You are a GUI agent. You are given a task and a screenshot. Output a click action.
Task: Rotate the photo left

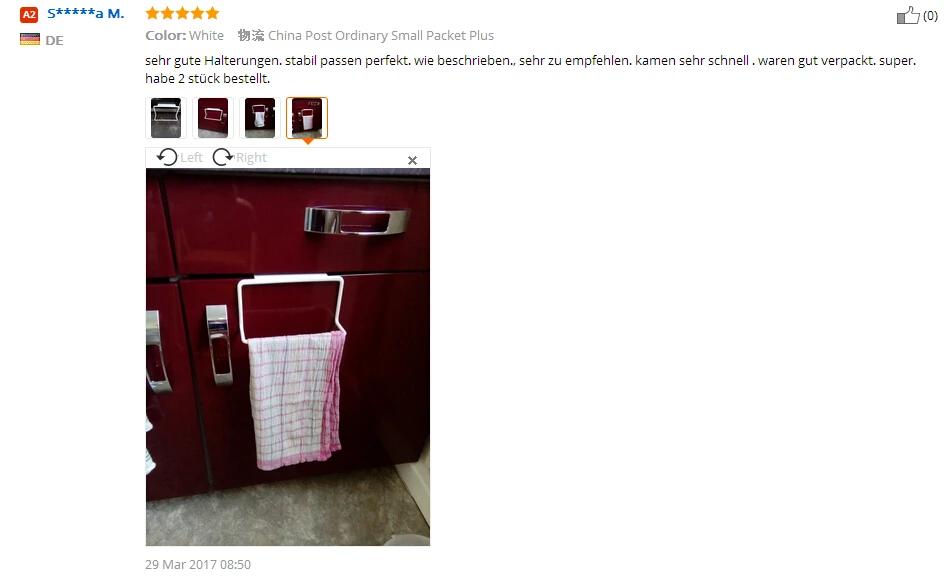167,157
